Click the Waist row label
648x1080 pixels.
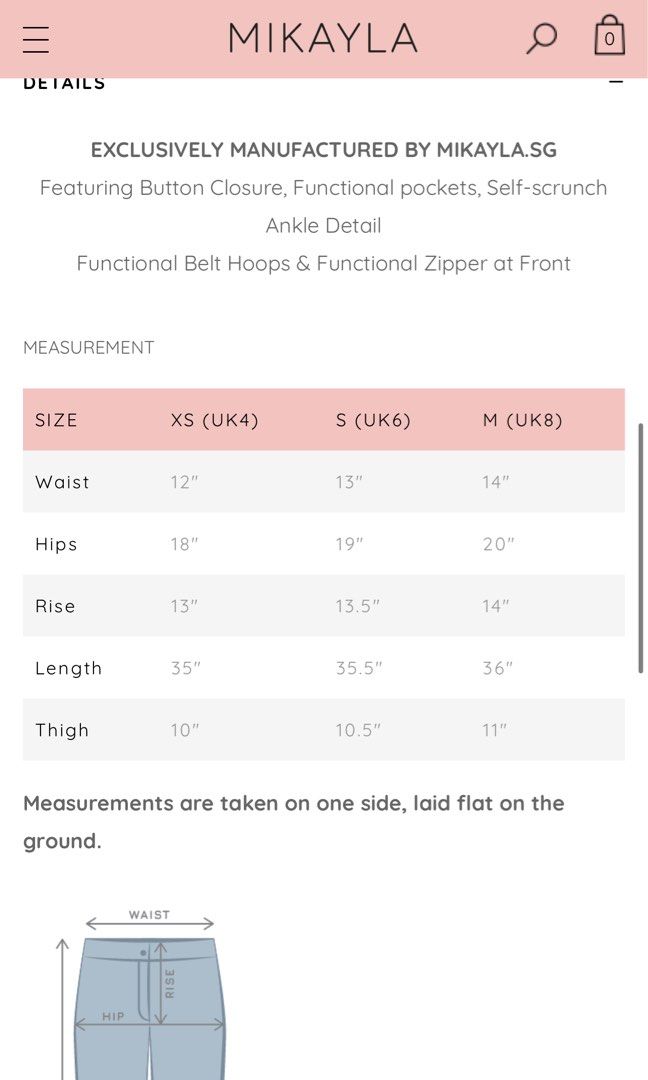pyautogui.click(x=62, y=482)
